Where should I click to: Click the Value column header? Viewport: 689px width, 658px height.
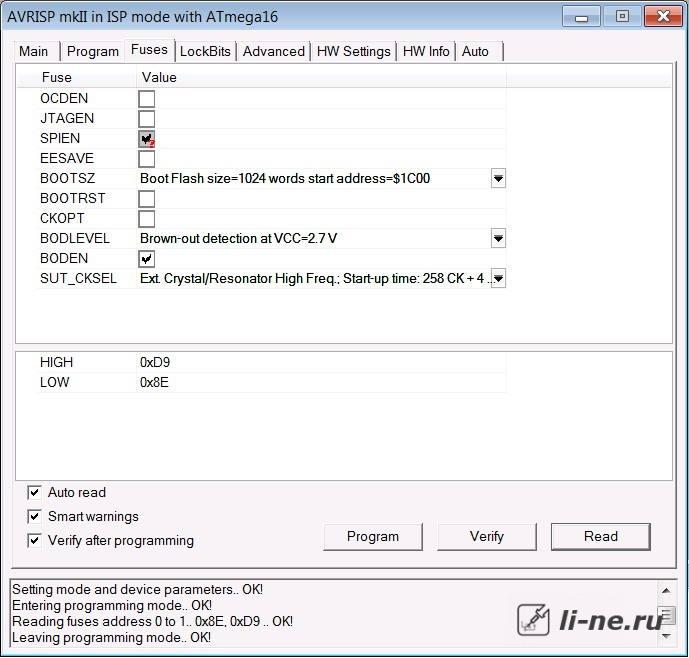[159, 77]
